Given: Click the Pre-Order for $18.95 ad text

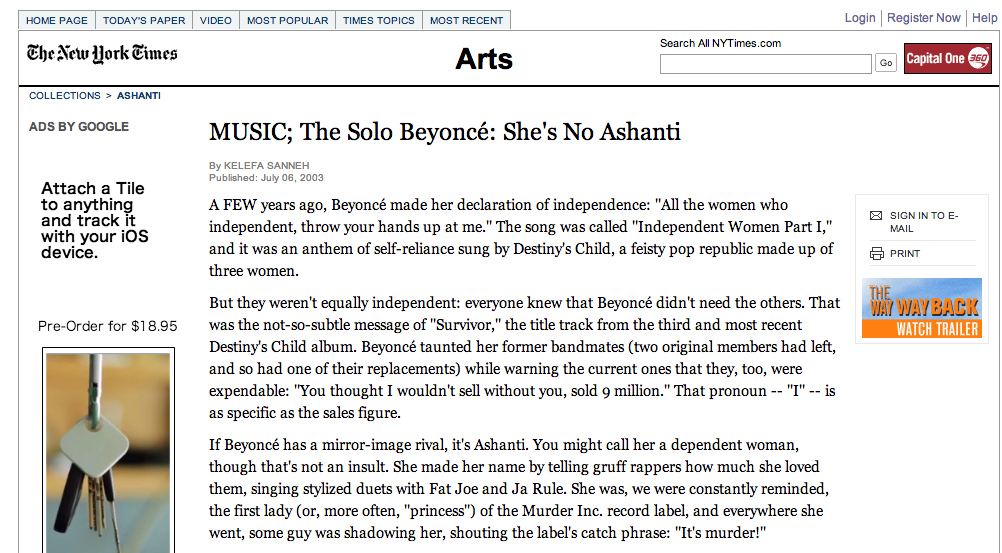Looking at the screenshot, I should [x=107, y=326].
